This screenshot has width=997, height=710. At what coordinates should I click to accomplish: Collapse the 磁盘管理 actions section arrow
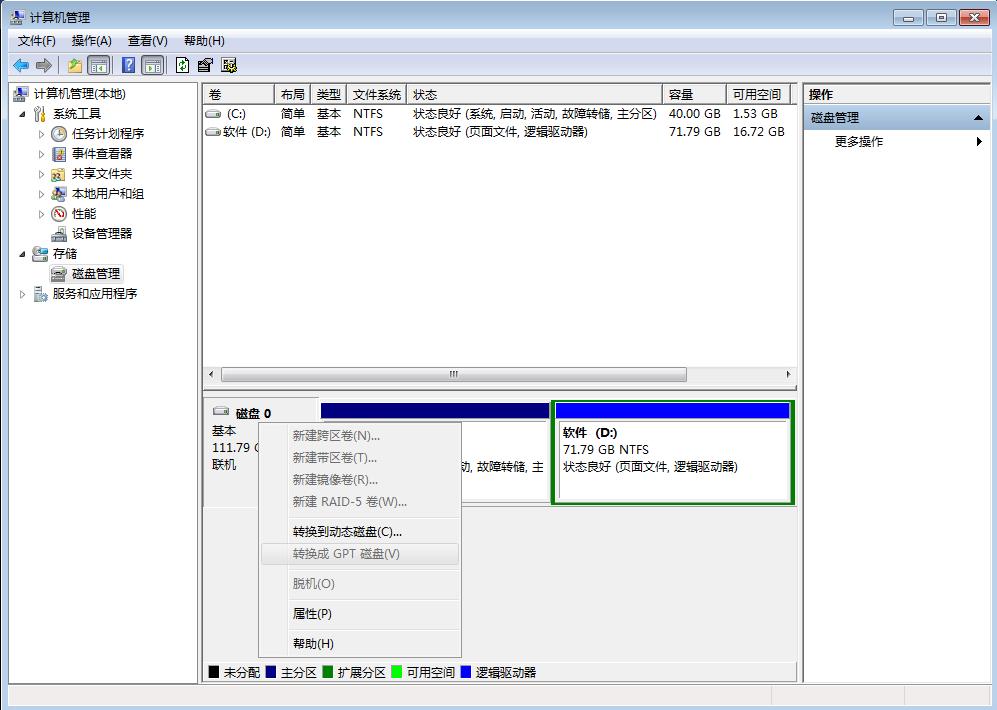[978, 118]
